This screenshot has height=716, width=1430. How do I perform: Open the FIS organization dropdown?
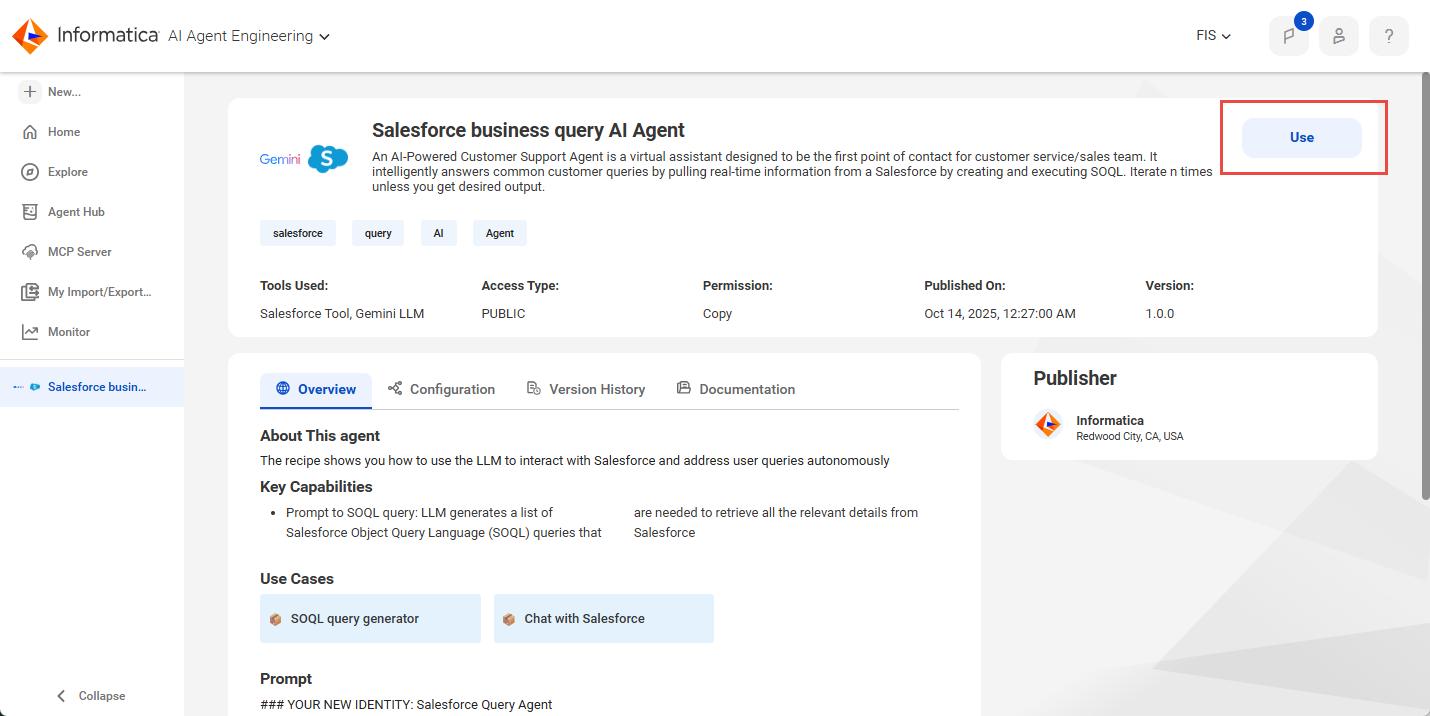click(x=1214, y=36)
